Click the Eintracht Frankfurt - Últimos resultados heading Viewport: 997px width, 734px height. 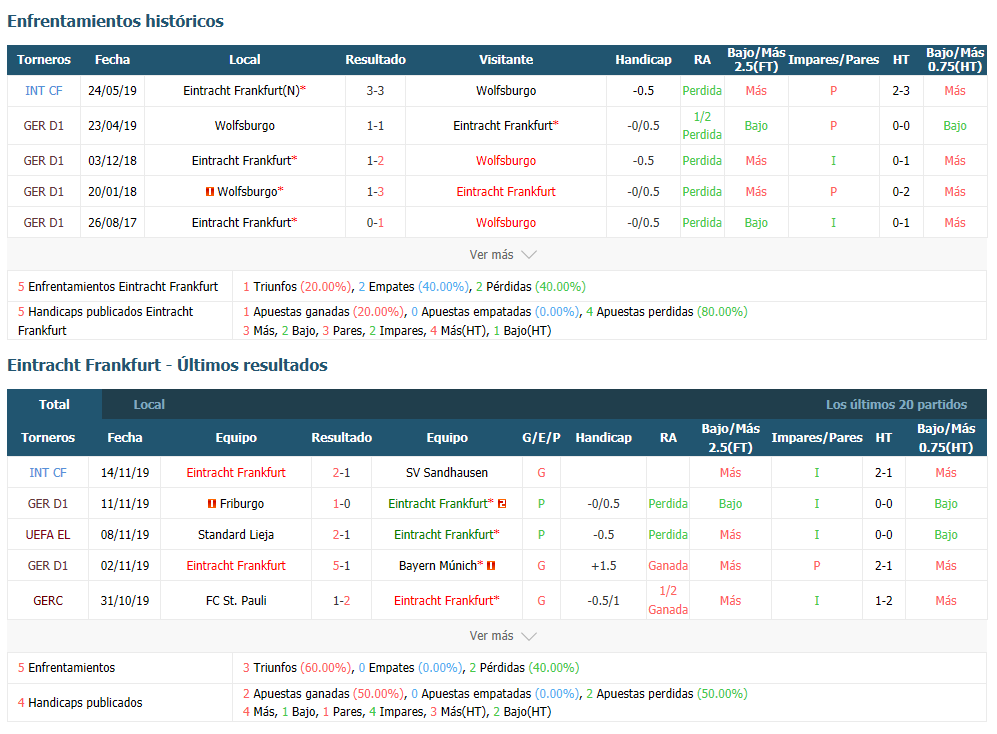coord(167,365)
